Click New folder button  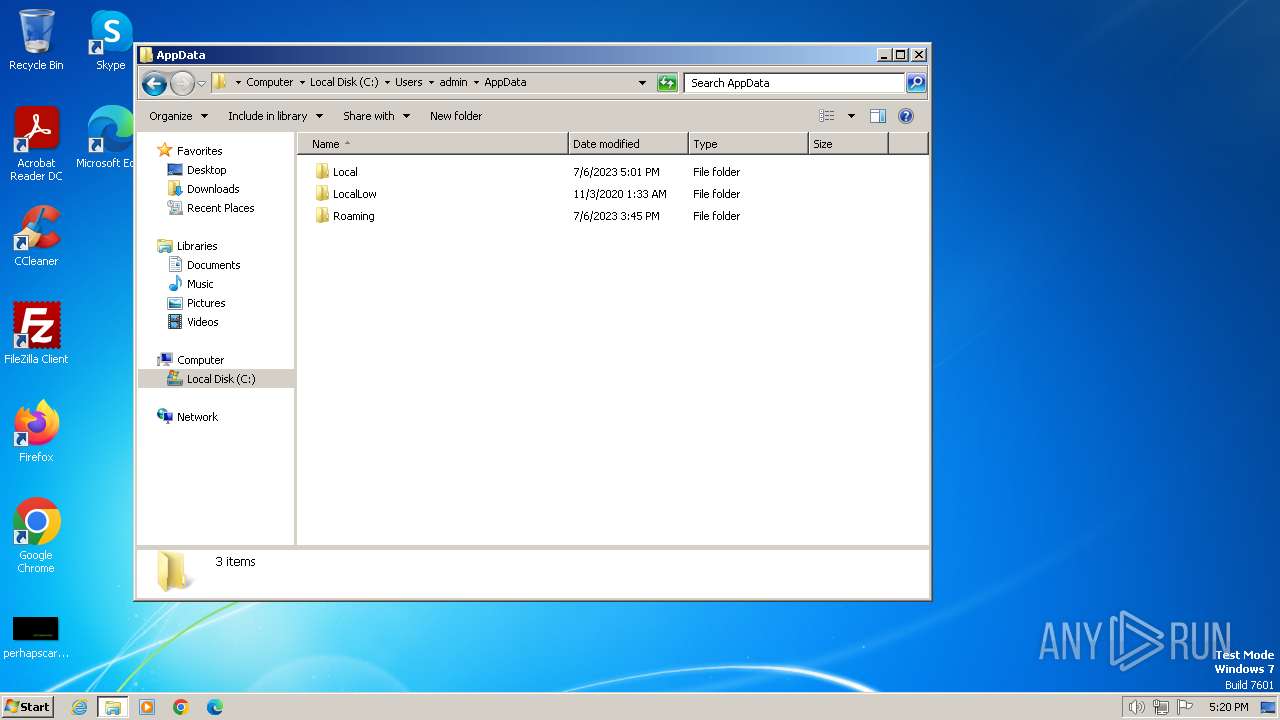pyautogui.click(x=456, y=116)
